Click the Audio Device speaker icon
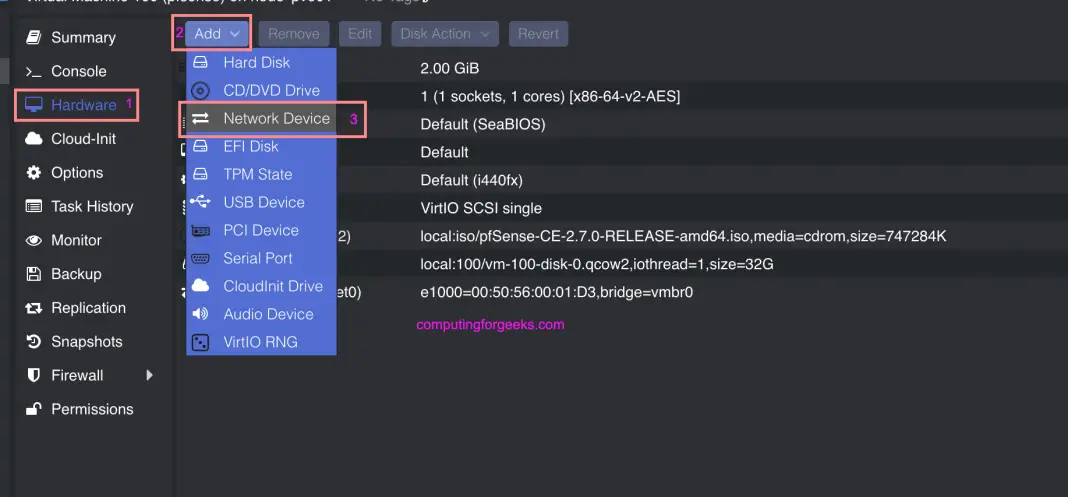Screen dimensions: 1068x497 pyautogui.click(x=201, y=314)
